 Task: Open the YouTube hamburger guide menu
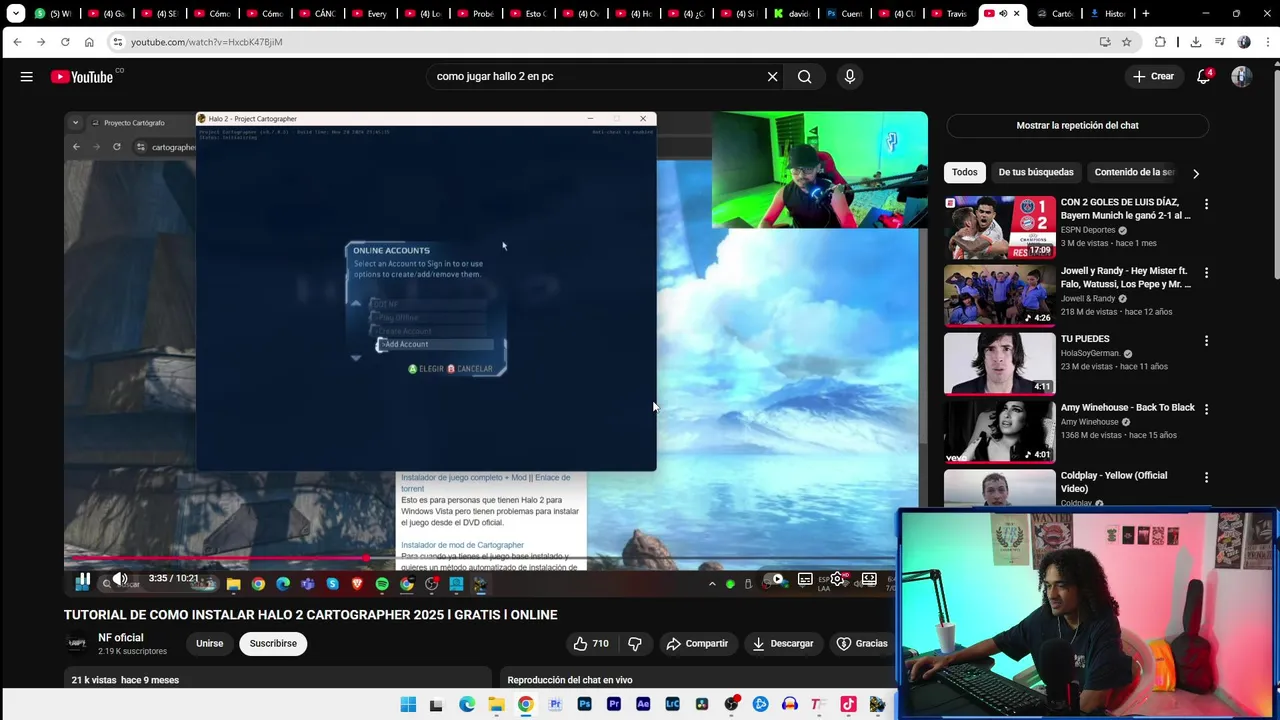27,77
